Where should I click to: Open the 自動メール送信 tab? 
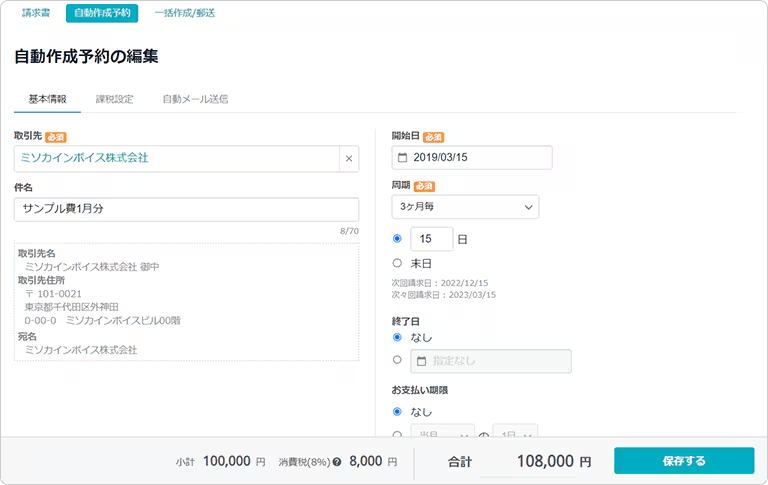(195, 99)
